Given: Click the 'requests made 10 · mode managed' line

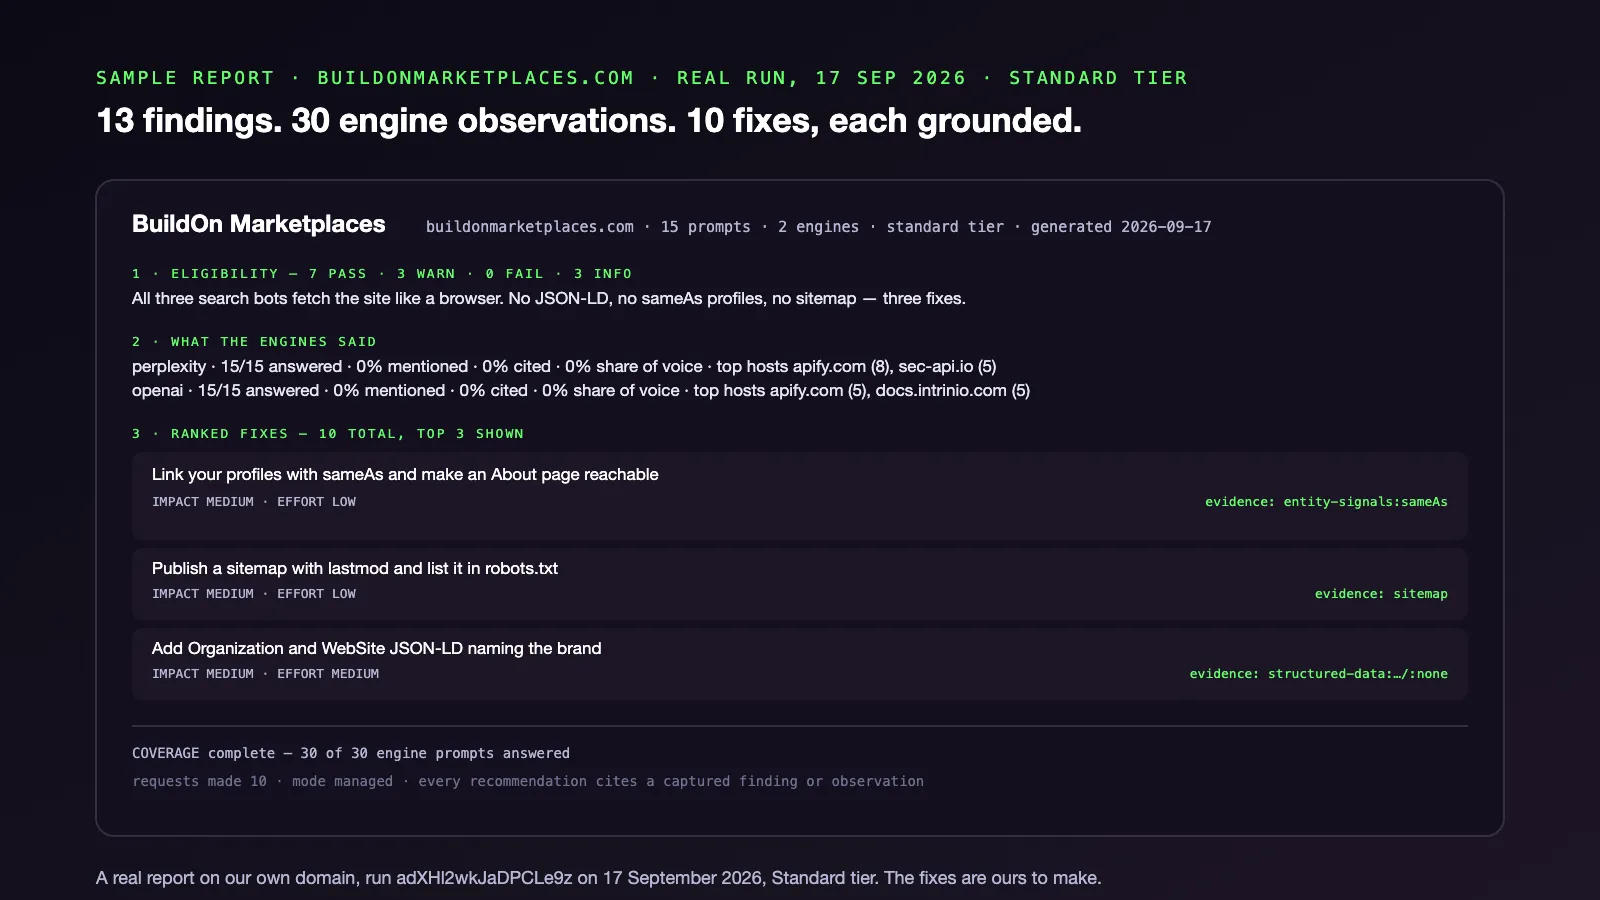Looking at the screenshot, I should pos(528,781).
